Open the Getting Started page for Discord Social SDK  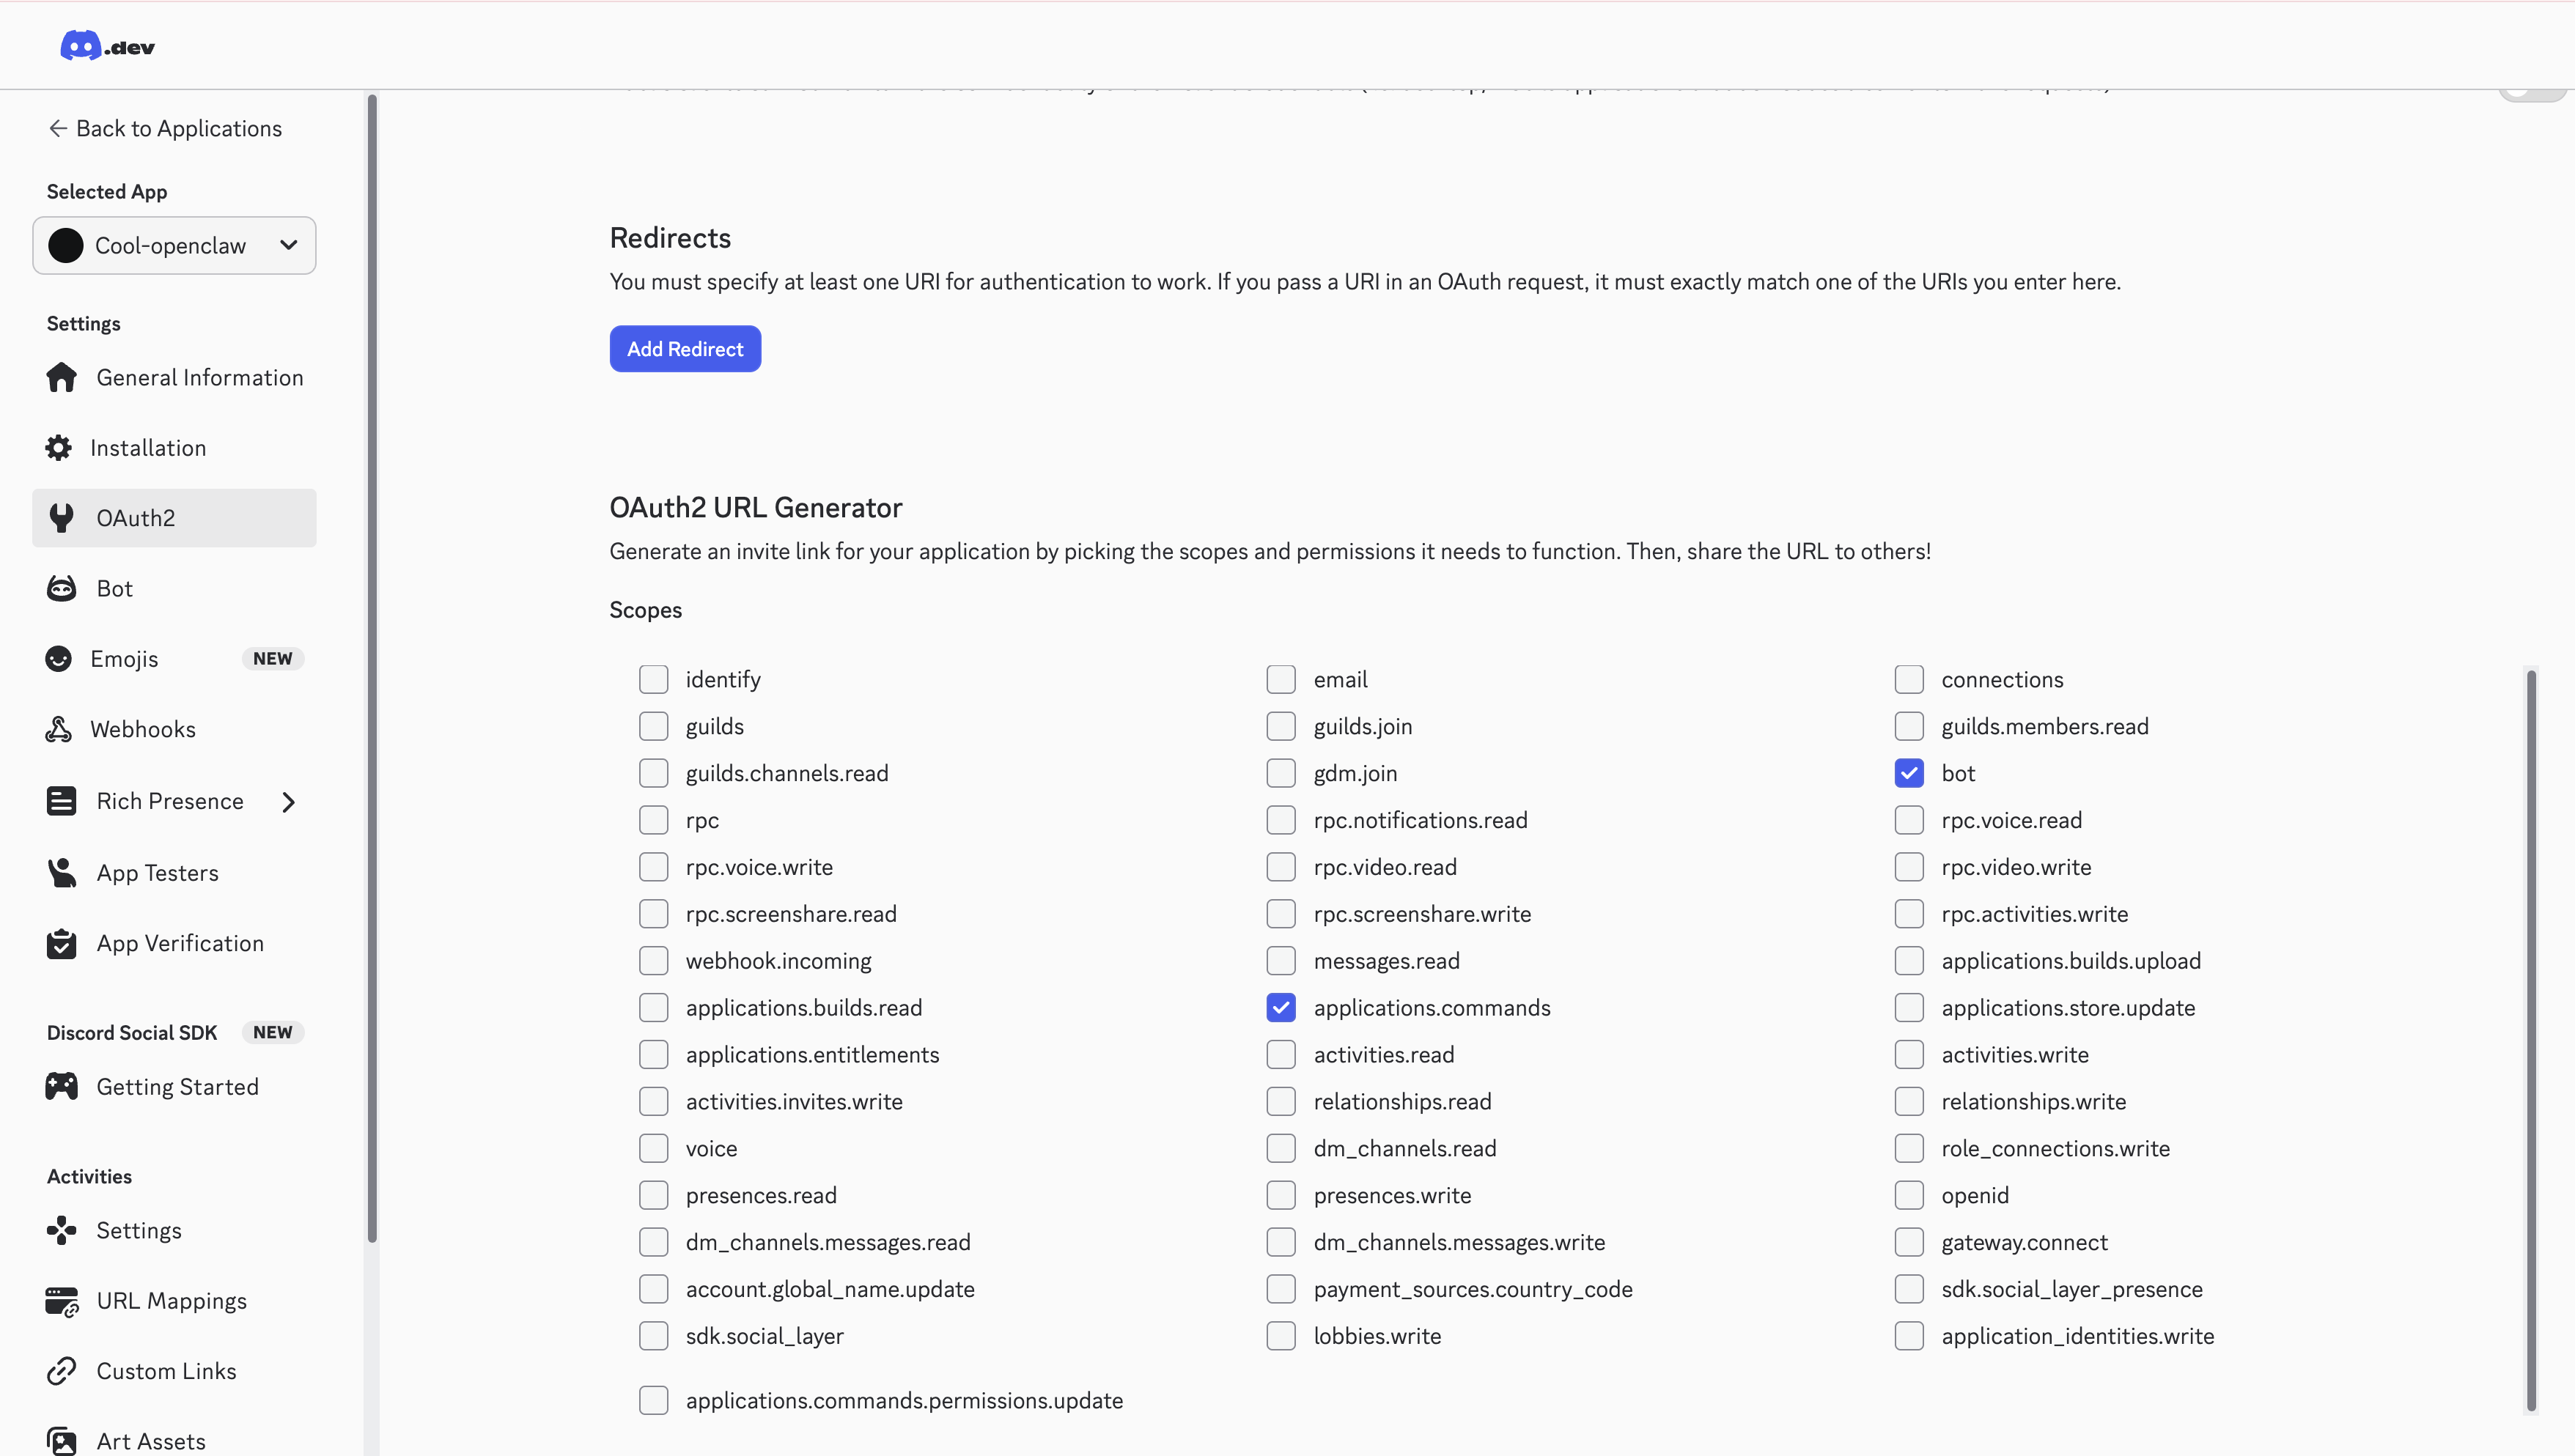178,1087
